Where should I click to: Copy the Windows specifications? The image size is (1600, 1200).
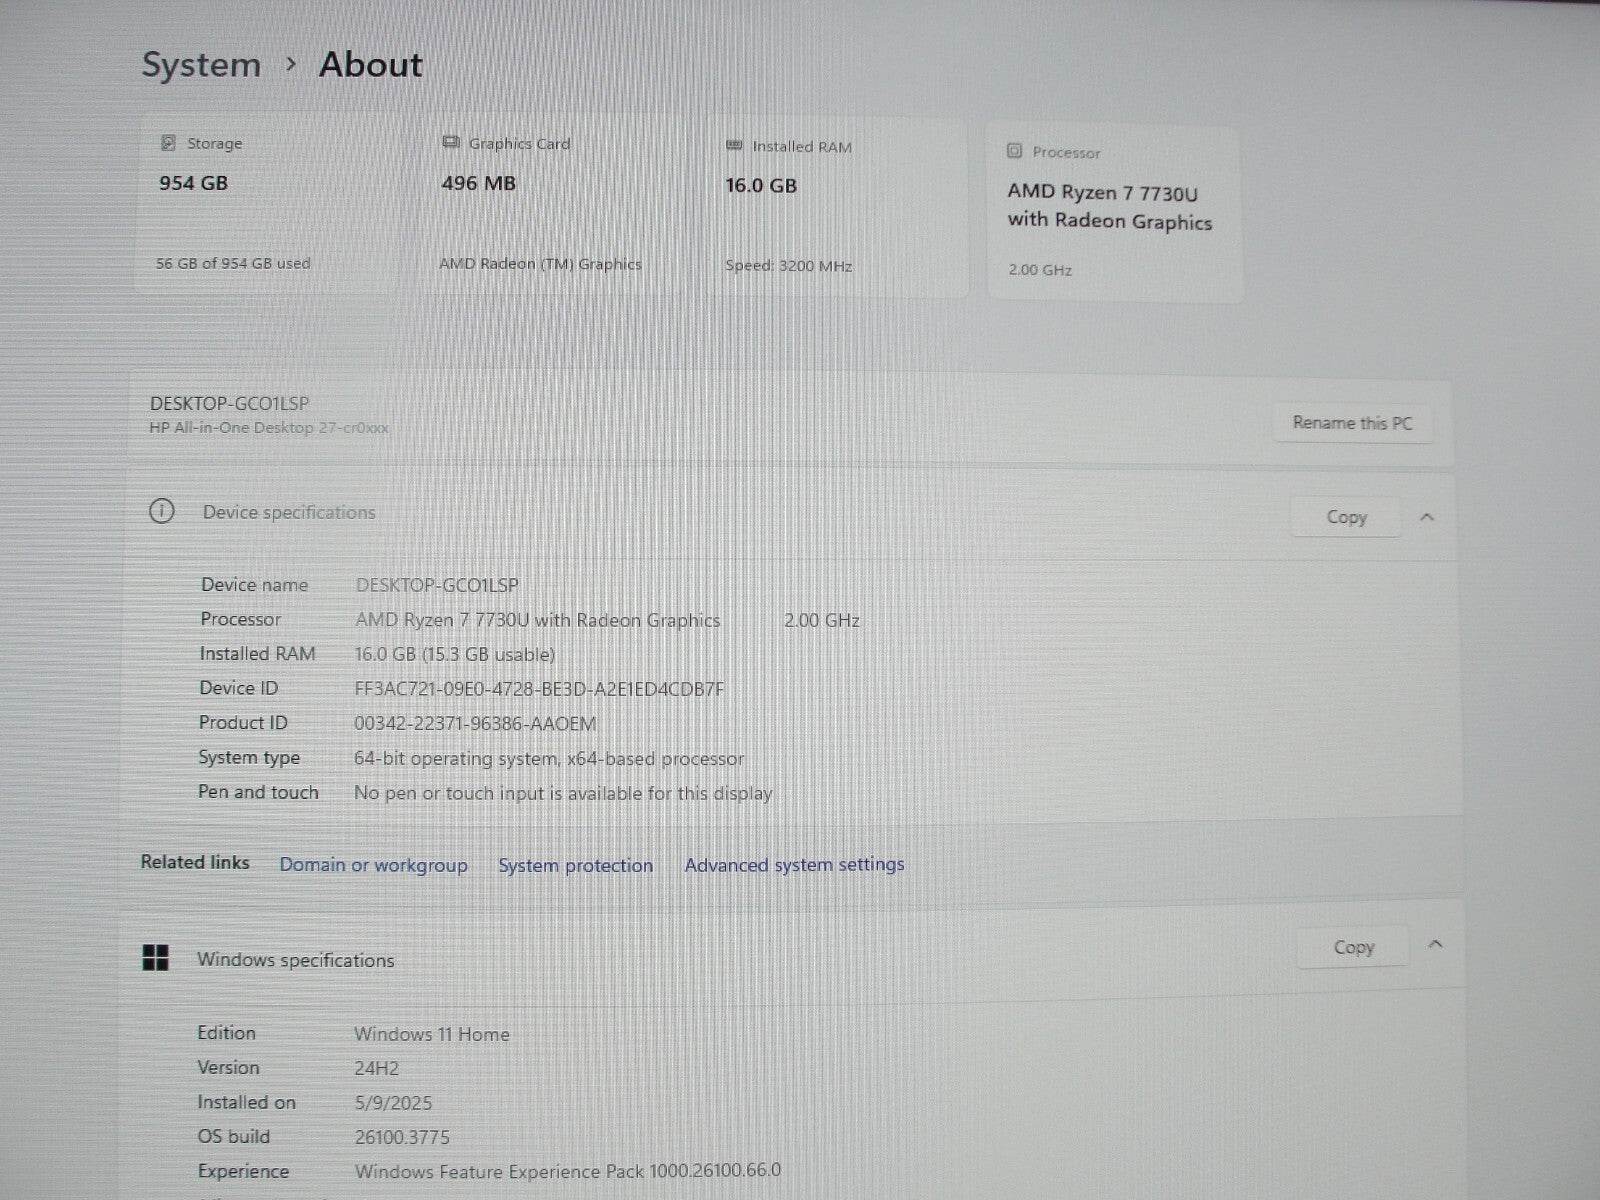1353,947
